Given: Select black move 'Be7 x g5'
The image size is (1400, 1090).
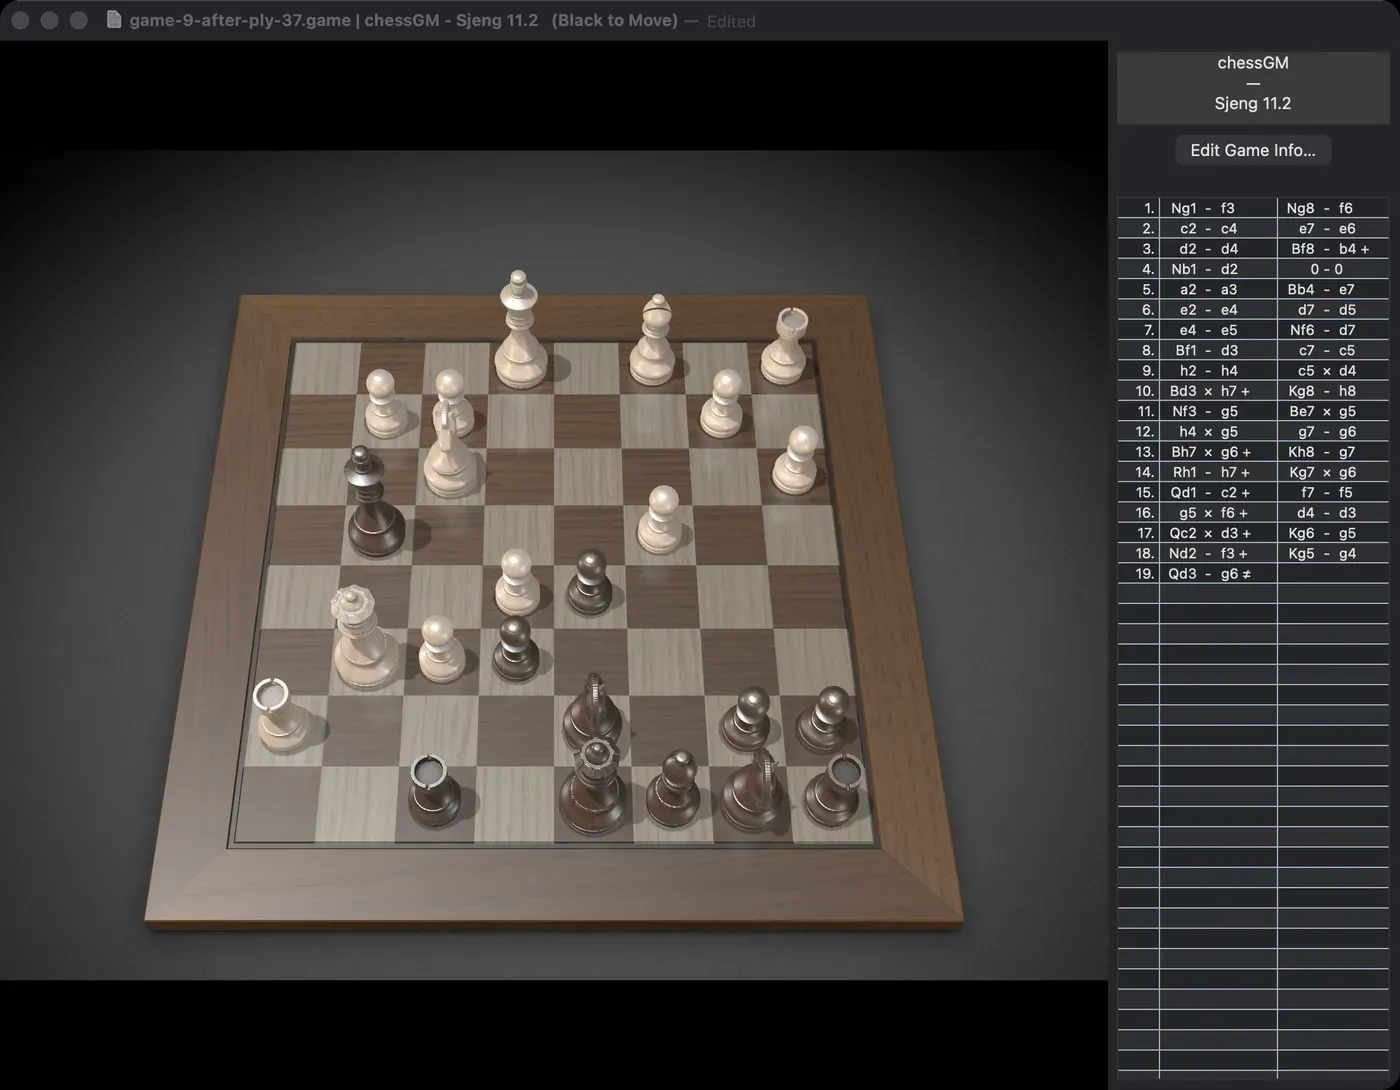Looking at the screenshot, I should (x=1333, y=411).
